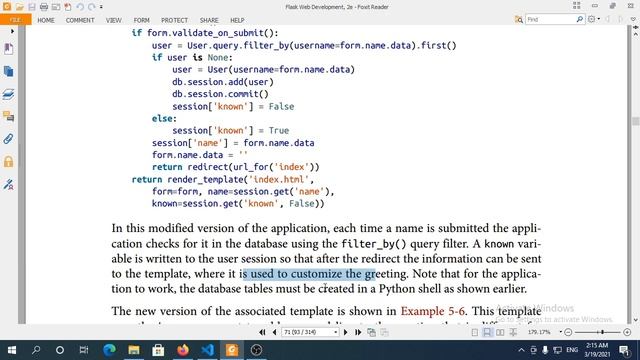Image resolution: width=640 pixels, height=360 pixels.
Task: Expand the navigation panel arrow
Action: tap(12, 31)
